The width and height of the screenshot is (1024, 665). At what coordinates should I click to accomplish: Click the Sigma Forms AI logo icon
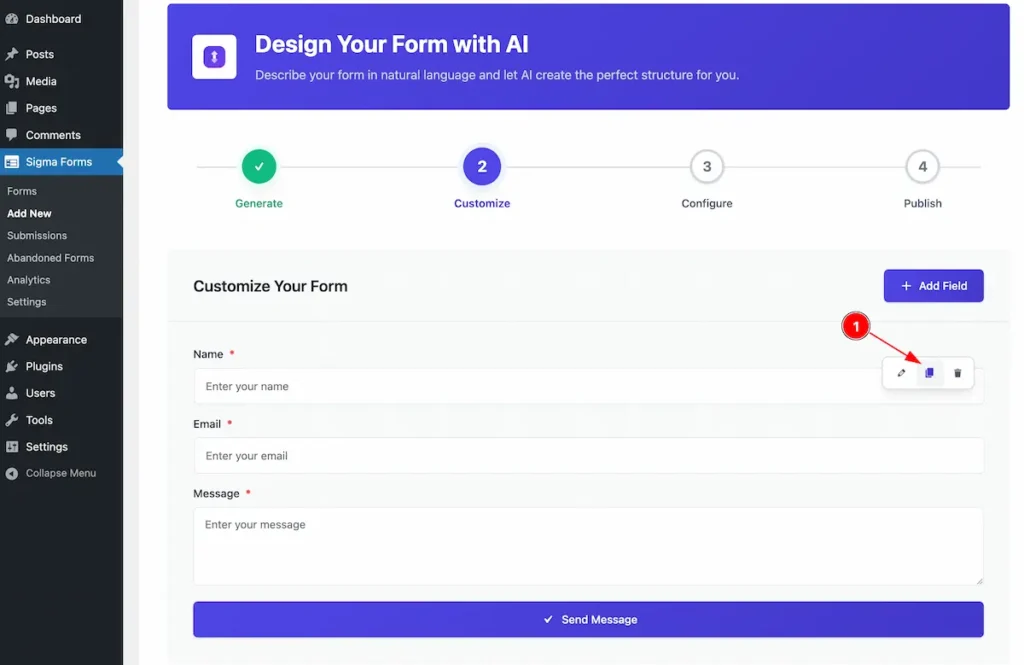pyautogui.click(x=214, y=57)
